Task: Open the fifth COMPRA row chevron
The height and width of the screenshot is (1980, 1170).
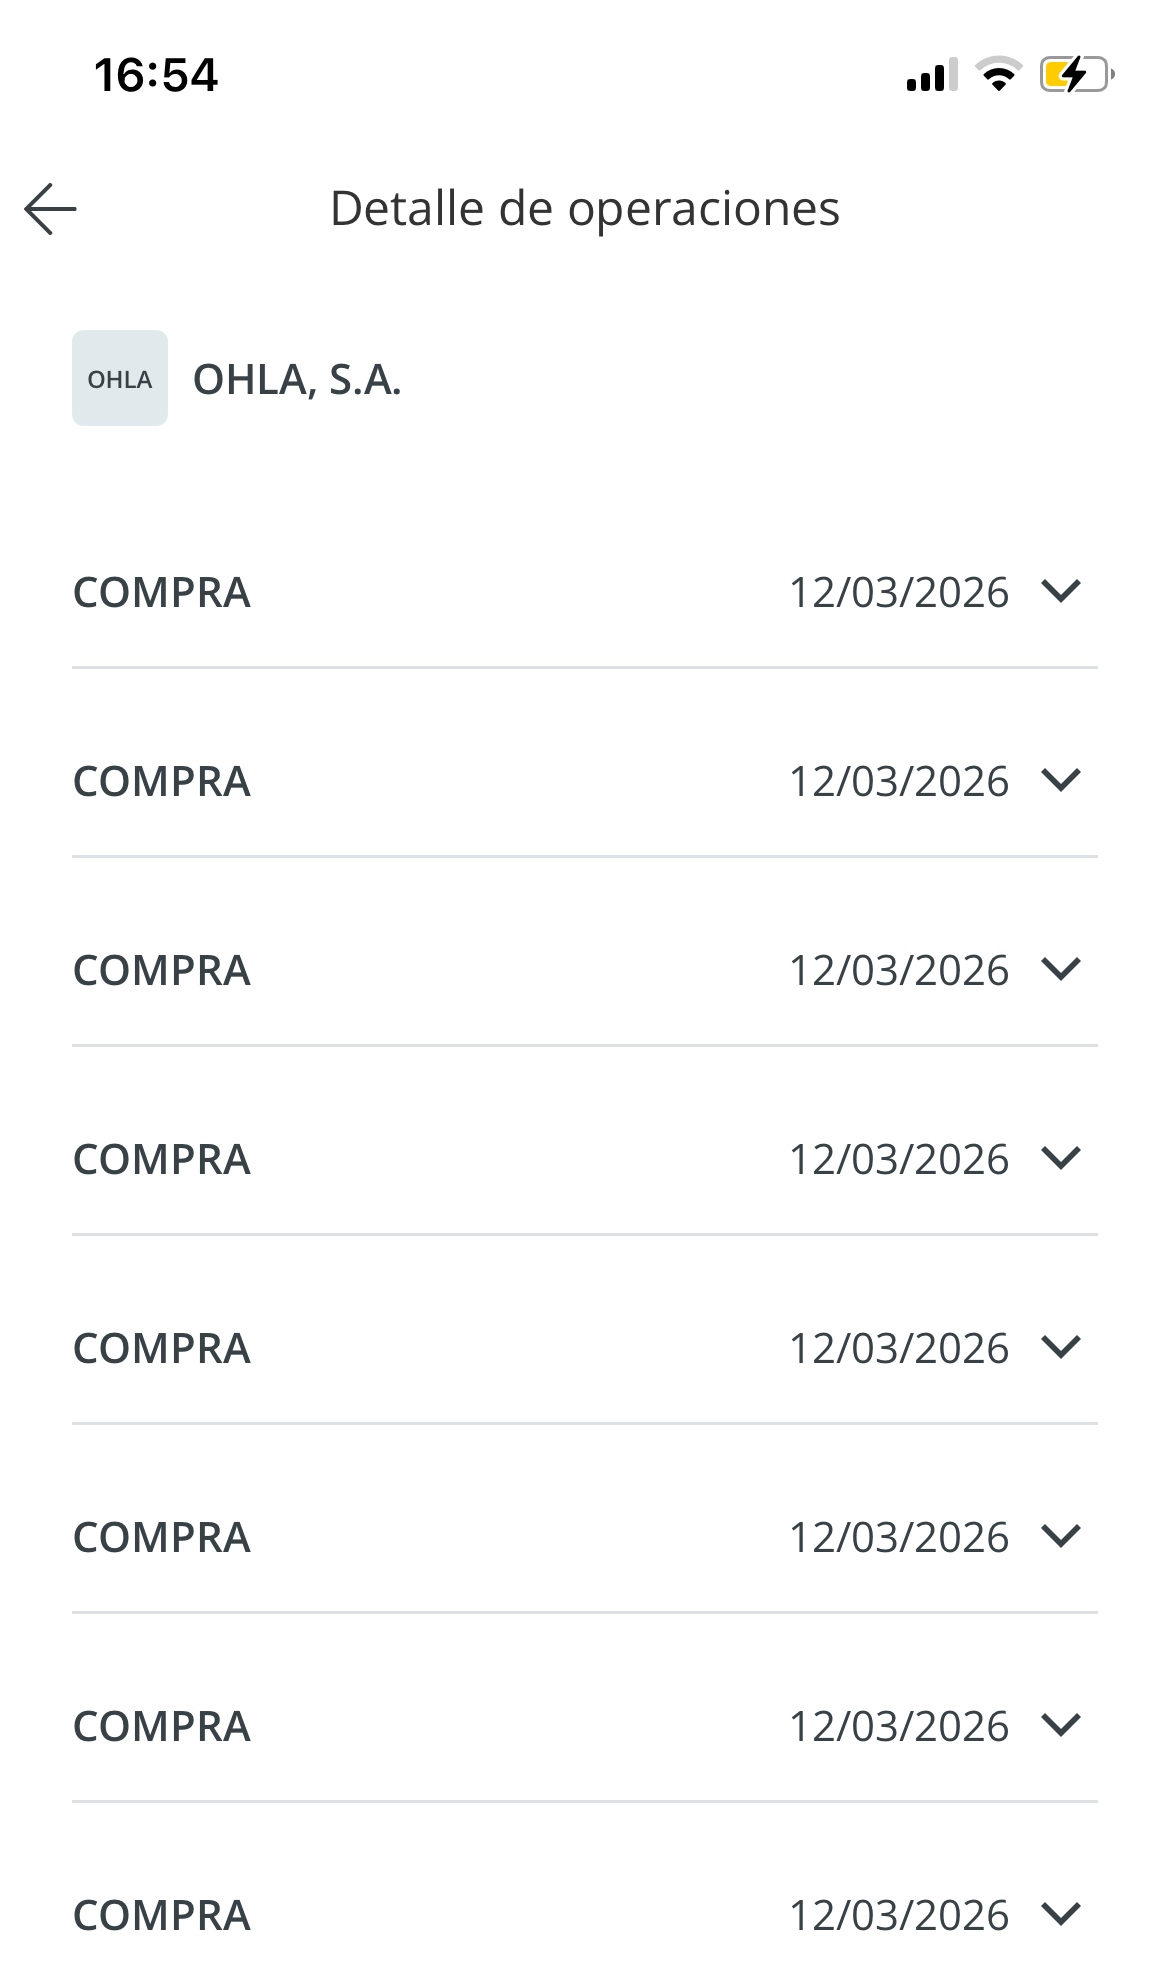Action: point(1061,1347)
